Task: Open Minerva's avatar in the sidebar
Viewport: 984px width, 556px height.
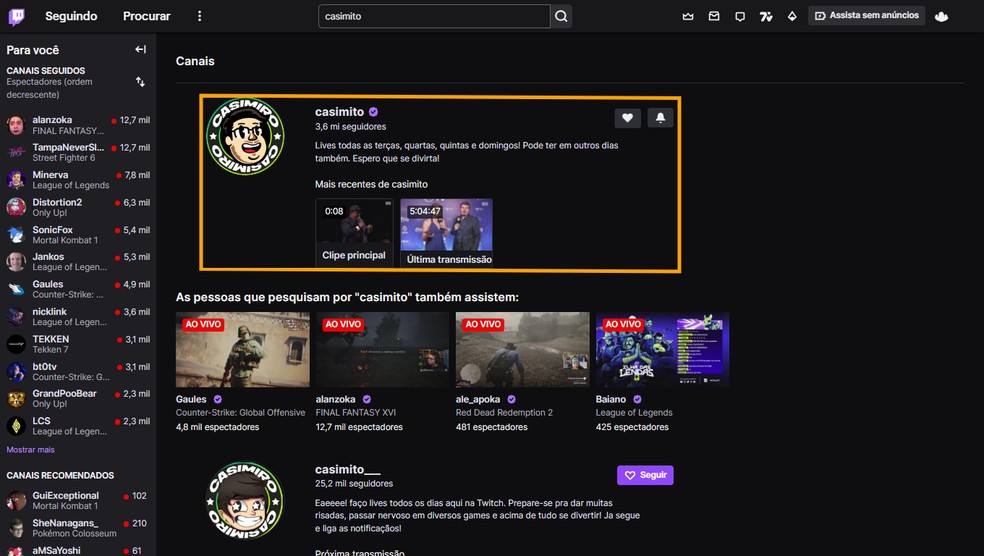Action: 16,179
